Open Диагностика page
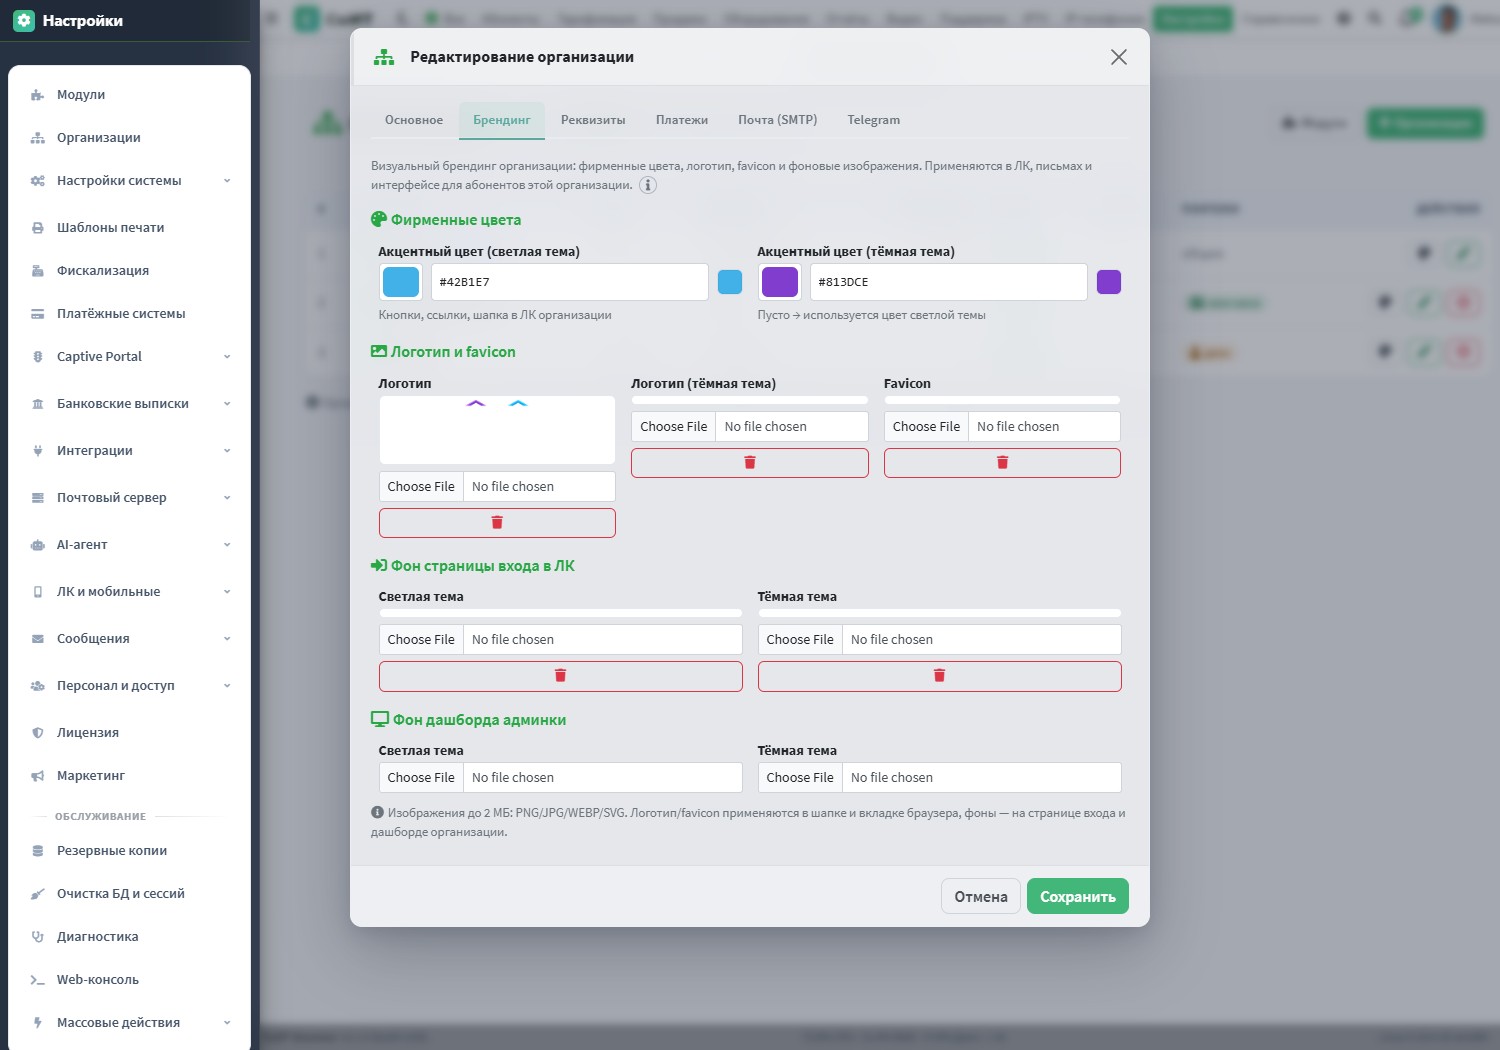Screen dimensions: 1500x1050 (x=129, y=937)
